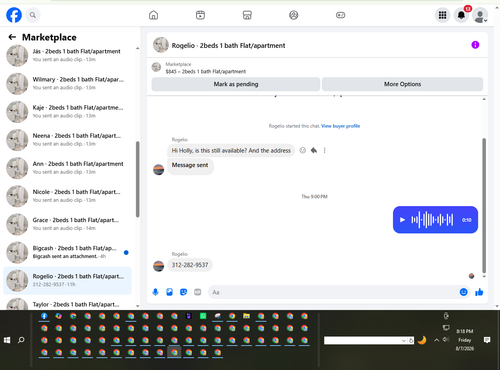Image resolution: width=500 pixels, height=370 pixels.
Task: Click the 'Hi Holly, is this still available' message
Action: [231, 151]
